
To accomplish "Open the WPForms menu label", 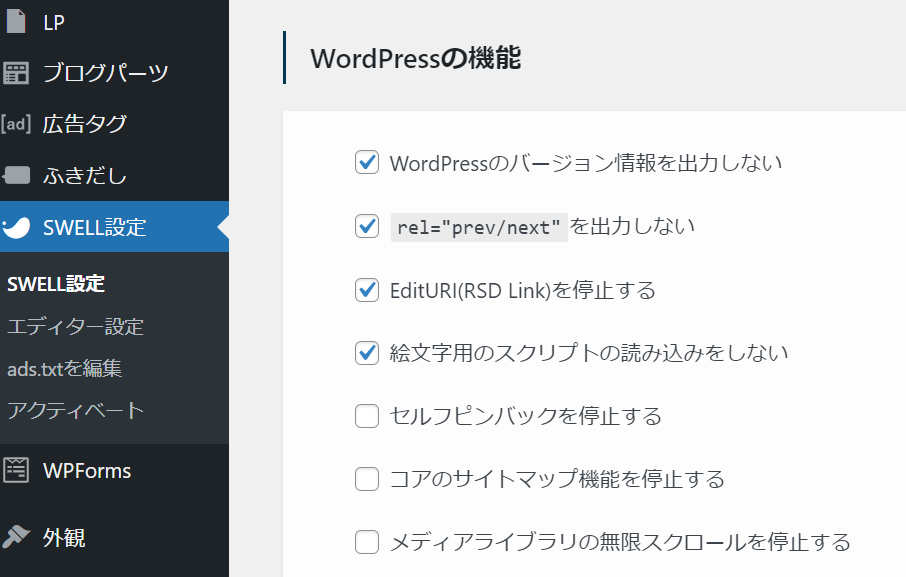I will point(87,471).
